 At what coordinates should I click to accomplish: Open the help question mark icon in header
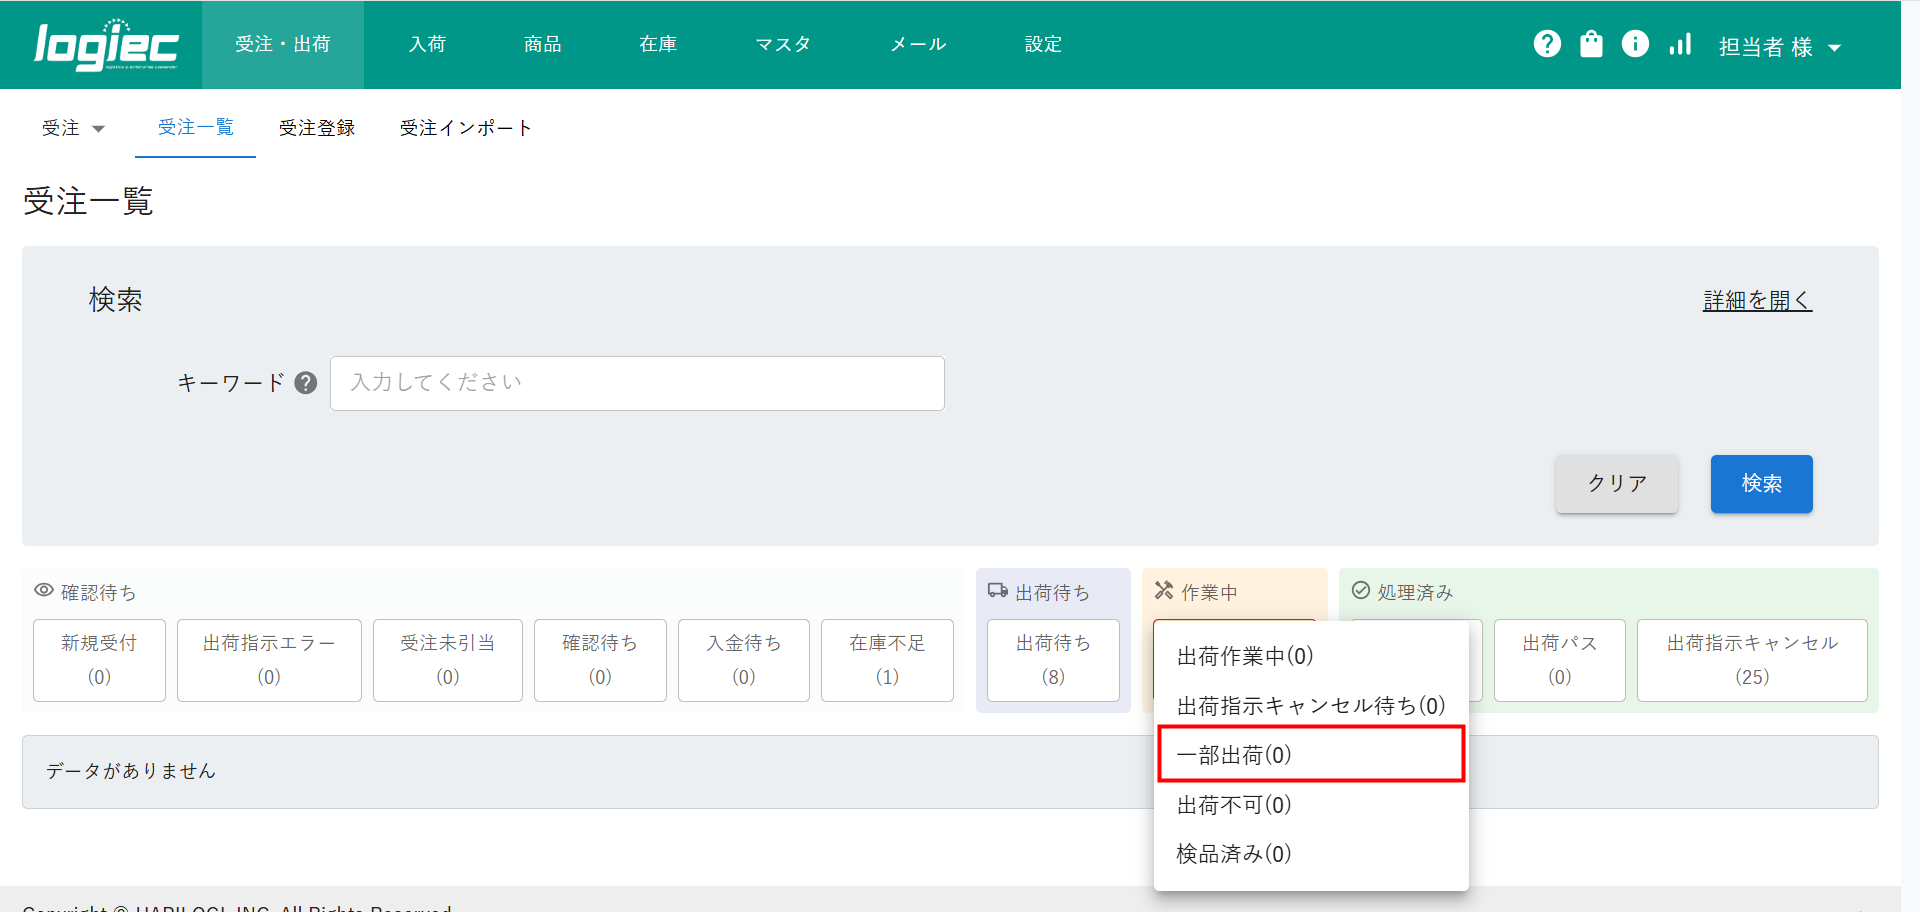(x=1547, y=44)
